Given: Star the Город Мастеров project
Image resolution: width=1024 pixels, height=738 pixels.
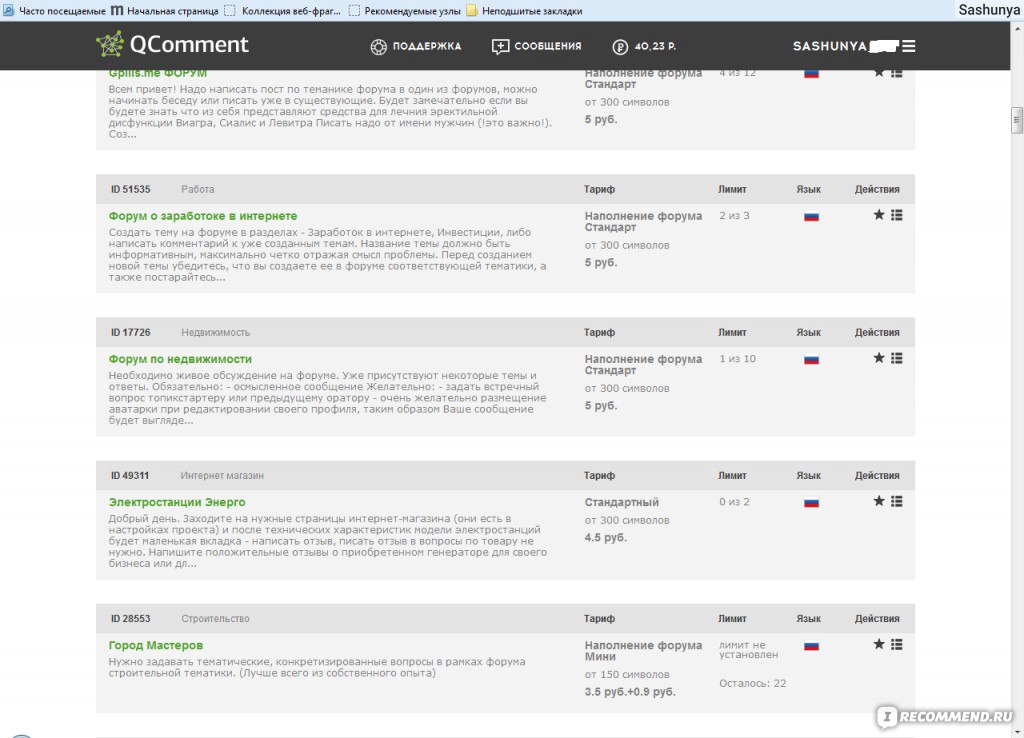Looking at the screenshot, I should point(879,644).
